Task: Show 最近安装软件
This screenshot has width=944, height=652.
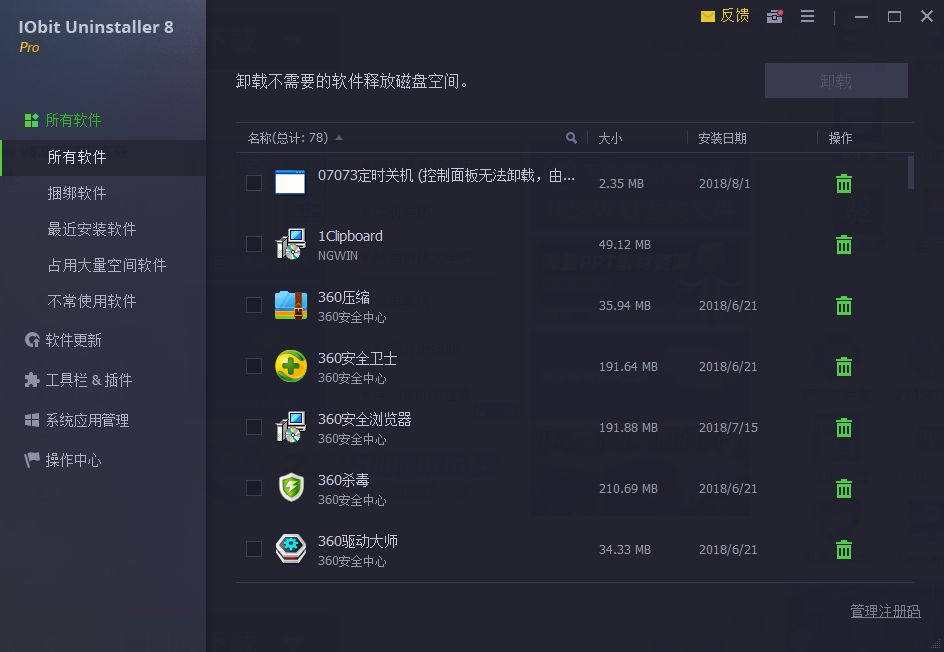Action: [92, 229]
